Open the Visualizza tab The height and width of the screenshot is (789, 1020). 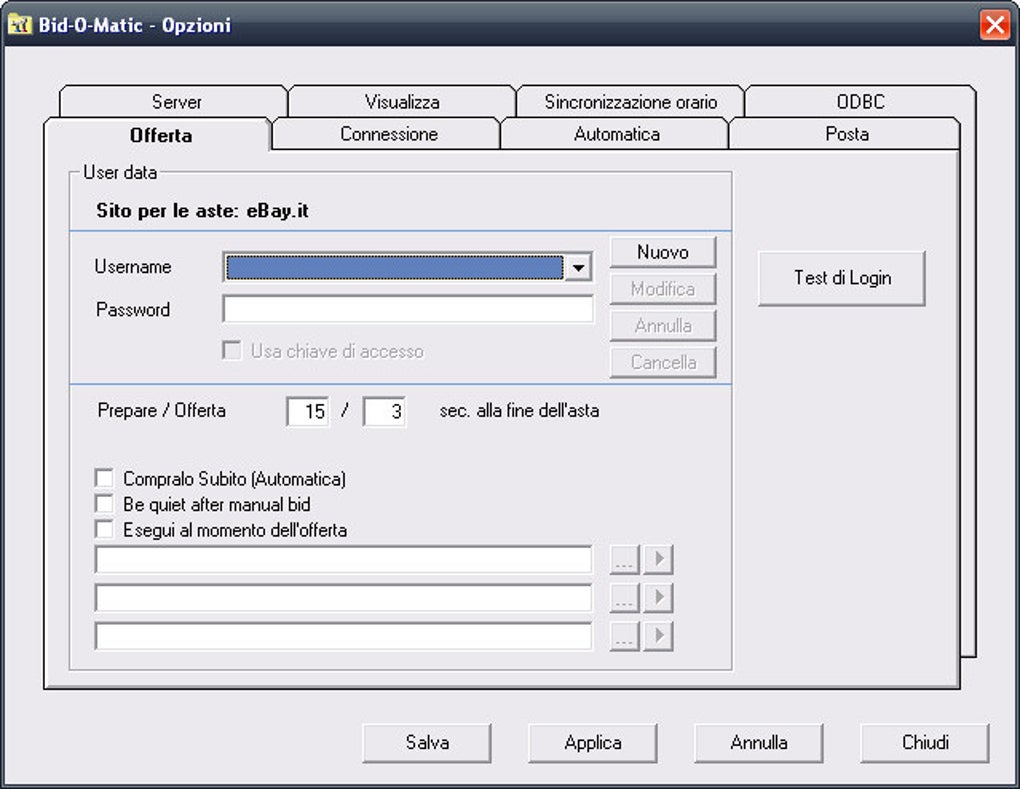pyautogui.click(x=402, y=101)
